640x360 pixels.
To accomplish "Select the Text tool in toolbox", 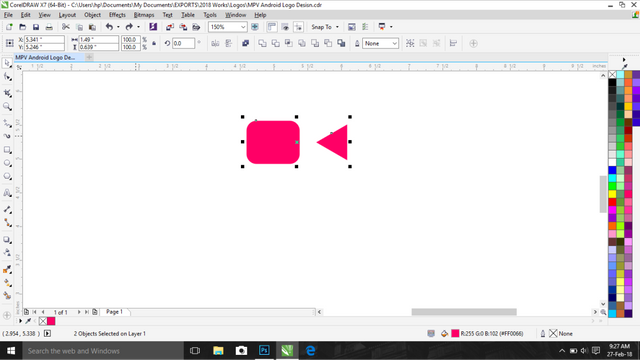I will (7, 193).
